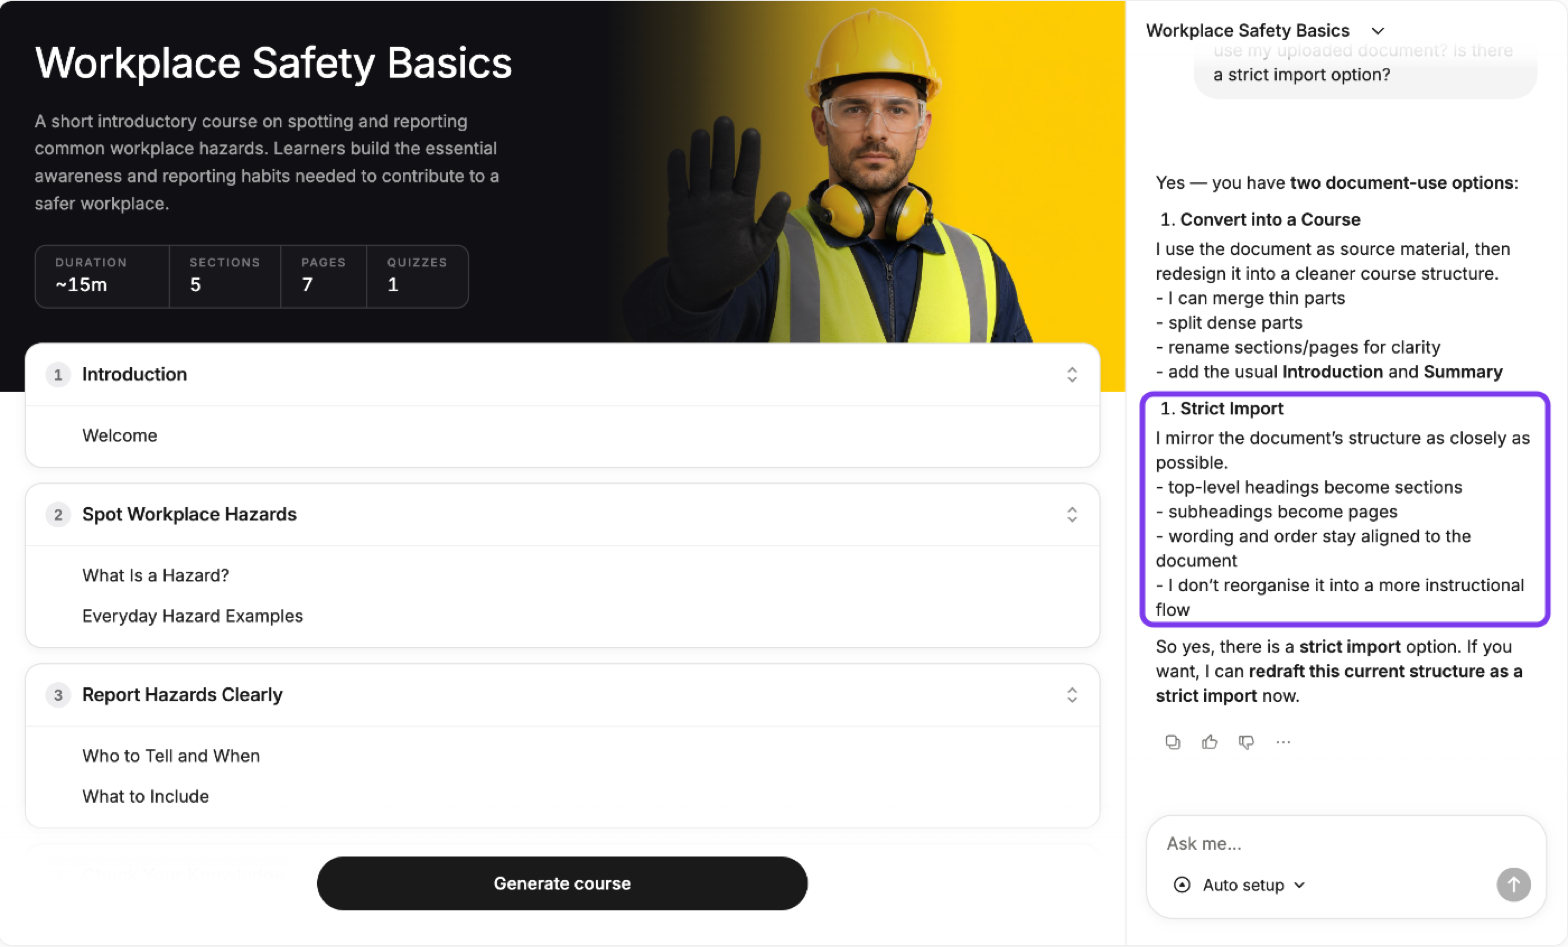Click the Strict Import heading in chat

click(1232, 409)
